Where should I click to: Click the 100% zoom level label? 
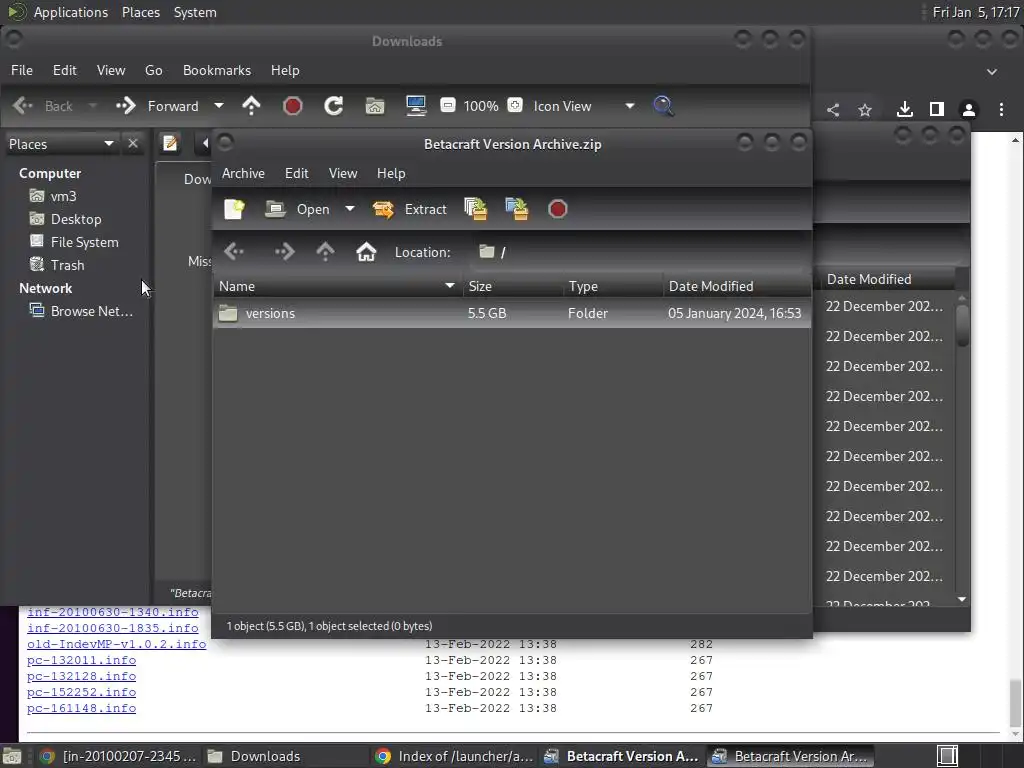(x=481, y=106)
